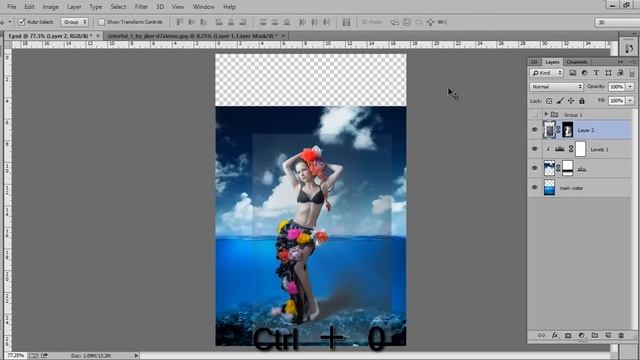Enable Show Transform Controls checkbox
The image size is (640, 360).
point(102,22)
